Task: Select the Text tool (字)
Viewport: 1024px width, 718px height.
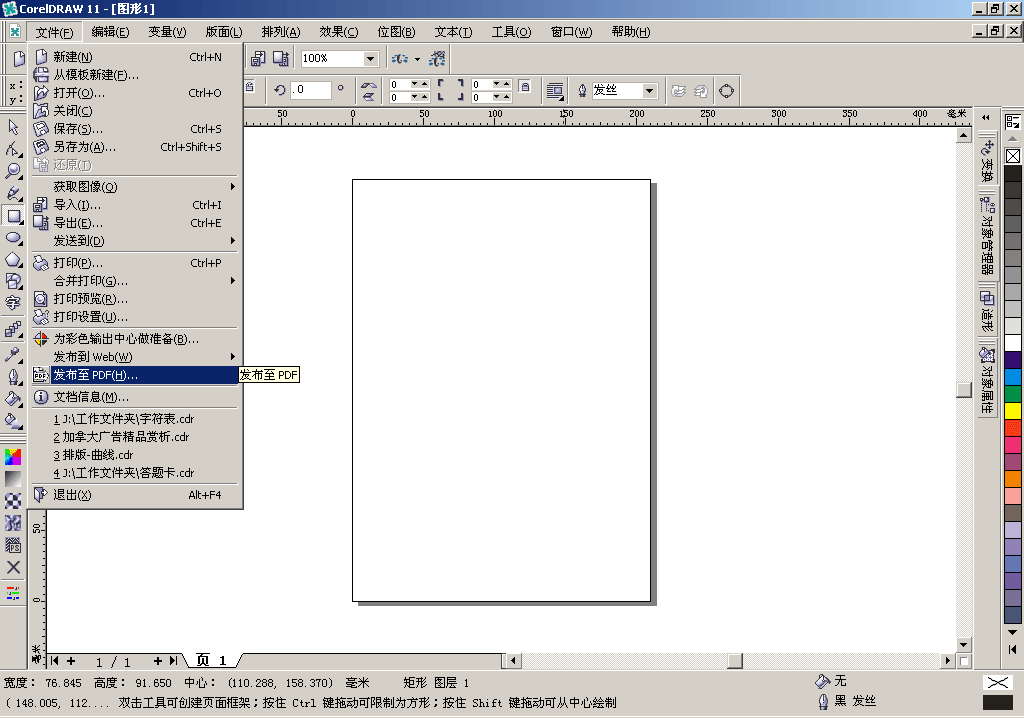Action: click(x=13, y=304)
